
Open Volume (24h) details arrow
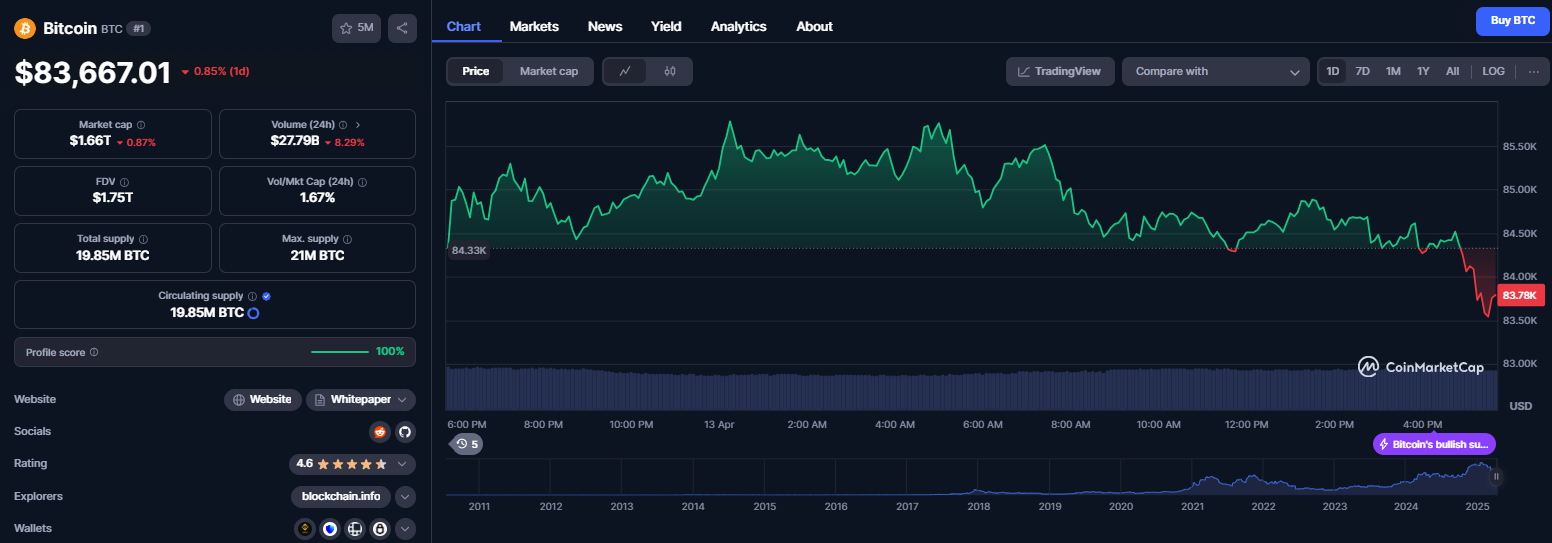[358, 125]
